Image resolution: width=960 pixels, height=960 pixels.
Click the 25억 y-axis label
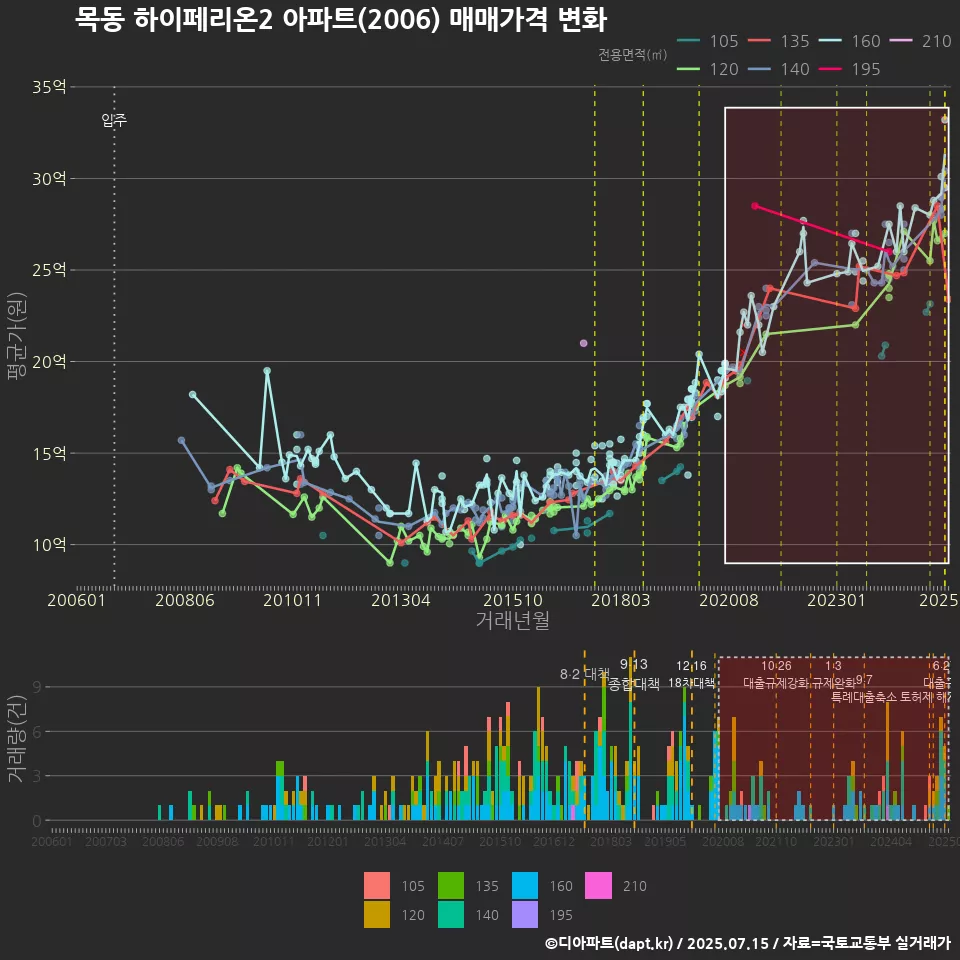coord(49,270)
